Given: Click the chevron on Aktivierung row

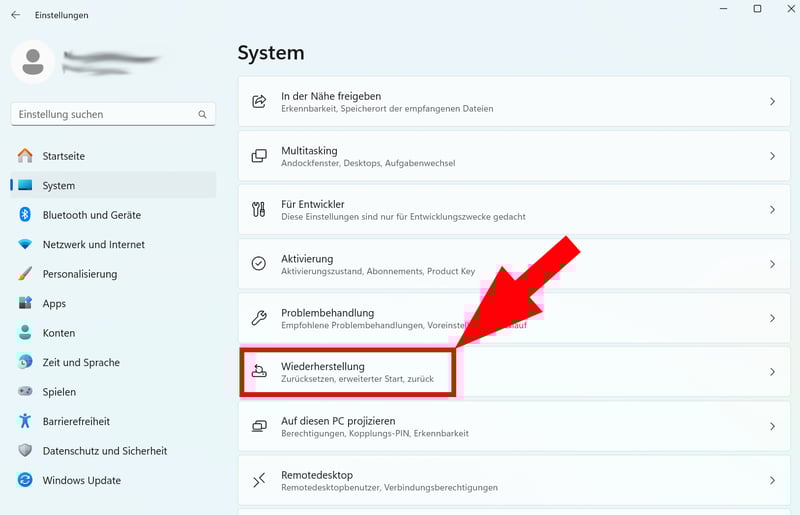Looking at the screenshot, I should (772, 264).
